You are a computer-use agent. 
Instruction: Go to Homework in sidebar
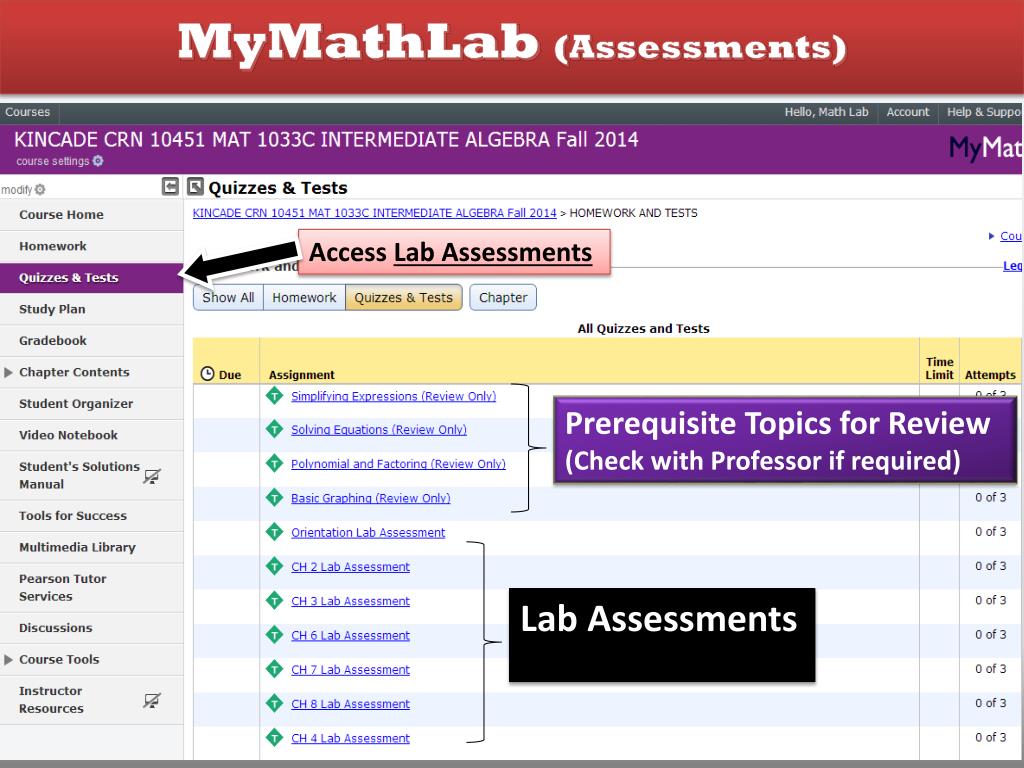click(91, 246)
